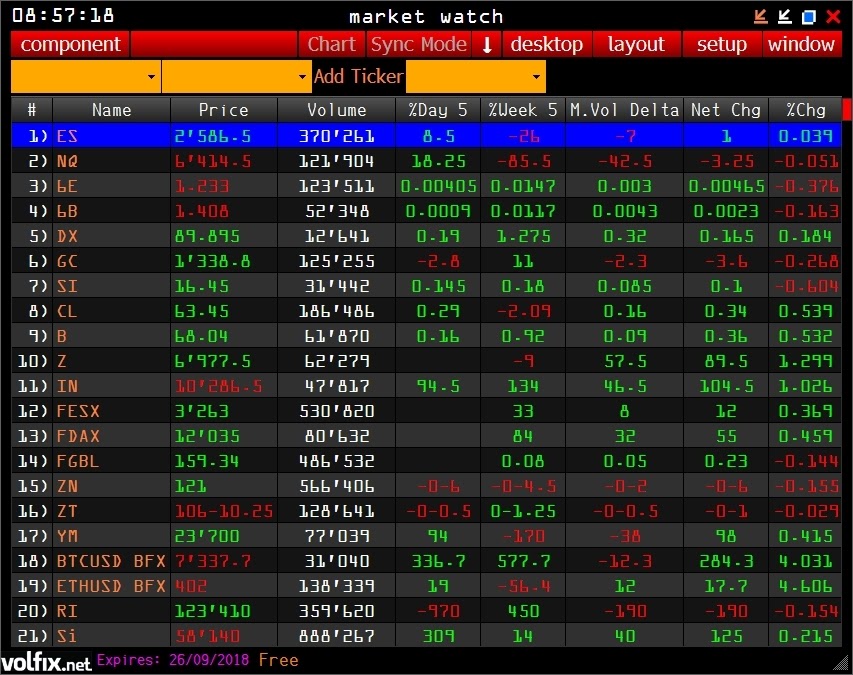Click the Free license status text
The height and width of the screenshot is (675, 853).
point(279,660)
